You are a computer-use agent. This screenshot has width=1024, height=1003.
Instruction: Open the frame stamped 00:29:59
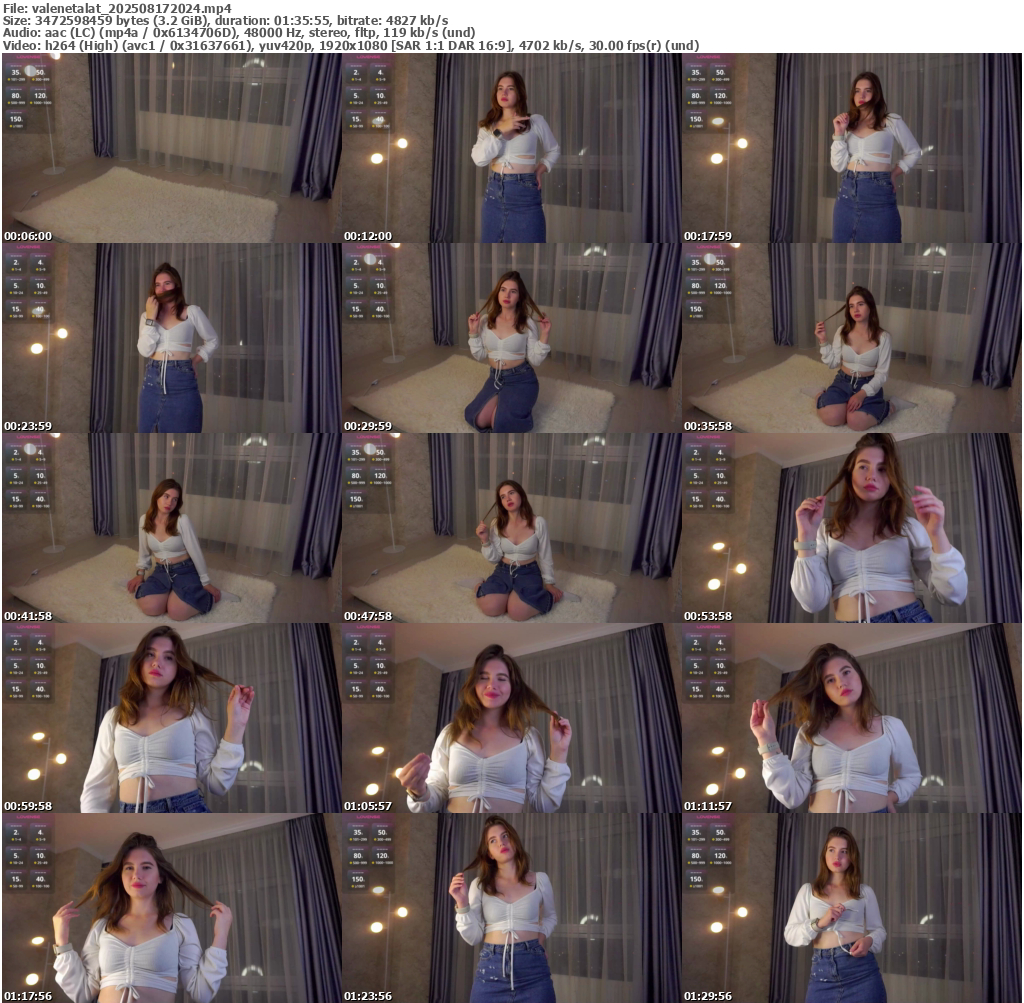click(x=512, y=338)
